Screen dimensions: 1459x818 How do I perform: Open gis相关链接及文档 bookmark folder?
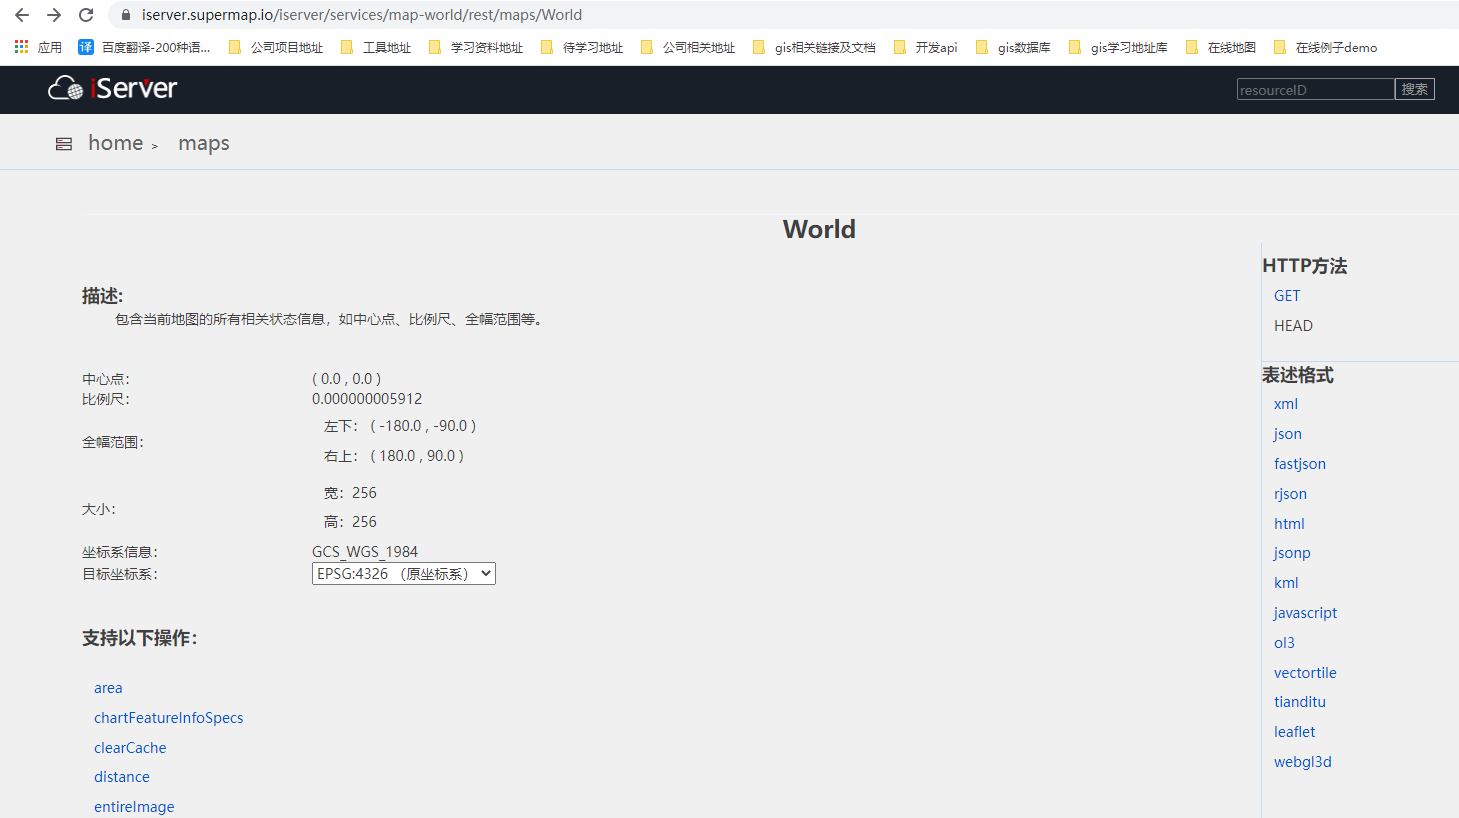(814, 47)
